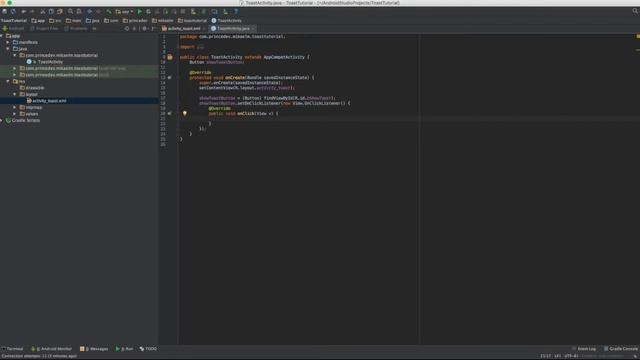Click the Undo arrow icon
This screenshot has width=640, height=360.
coord(24,11)
